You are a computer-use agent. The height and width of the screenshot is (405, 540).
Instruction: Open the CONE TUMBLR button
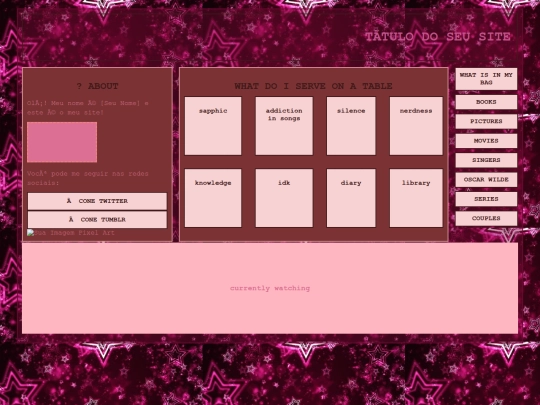[97, 219]
